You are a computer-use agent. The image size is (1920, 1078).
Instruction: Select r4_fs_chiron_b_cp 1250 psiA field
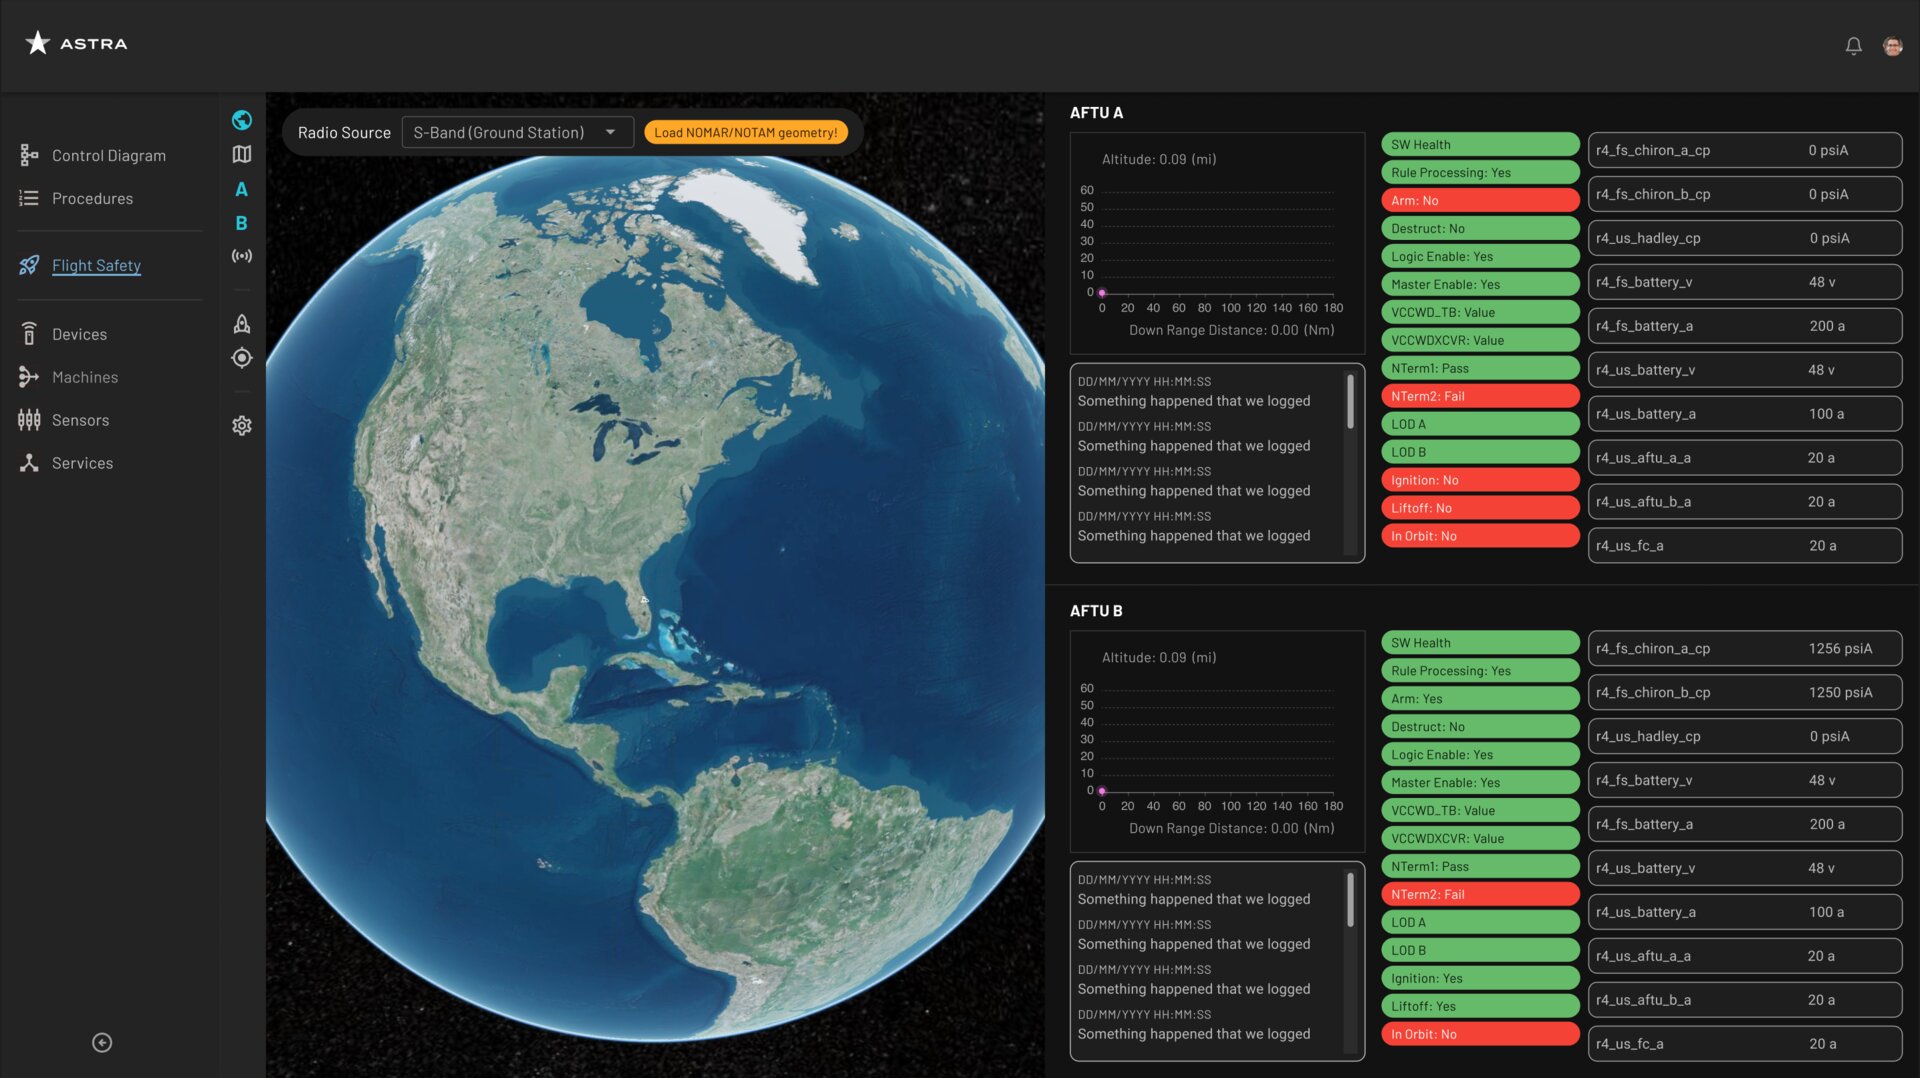click(x=1745, y=692)
